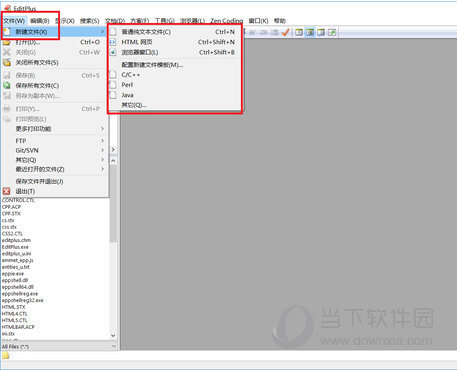This screenshot has width=457, height=370.
Task: Open the 窗口(K) menu
Action: 258,21
